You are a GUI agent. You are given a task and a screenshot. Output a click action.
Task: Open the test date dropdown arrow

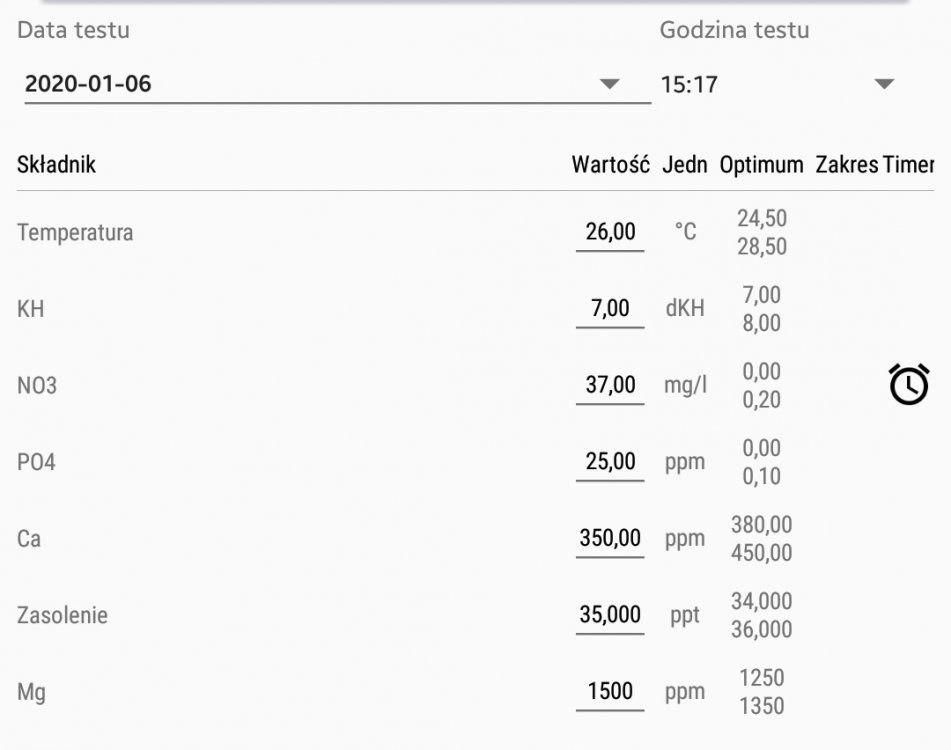click(x=610, y=84)
